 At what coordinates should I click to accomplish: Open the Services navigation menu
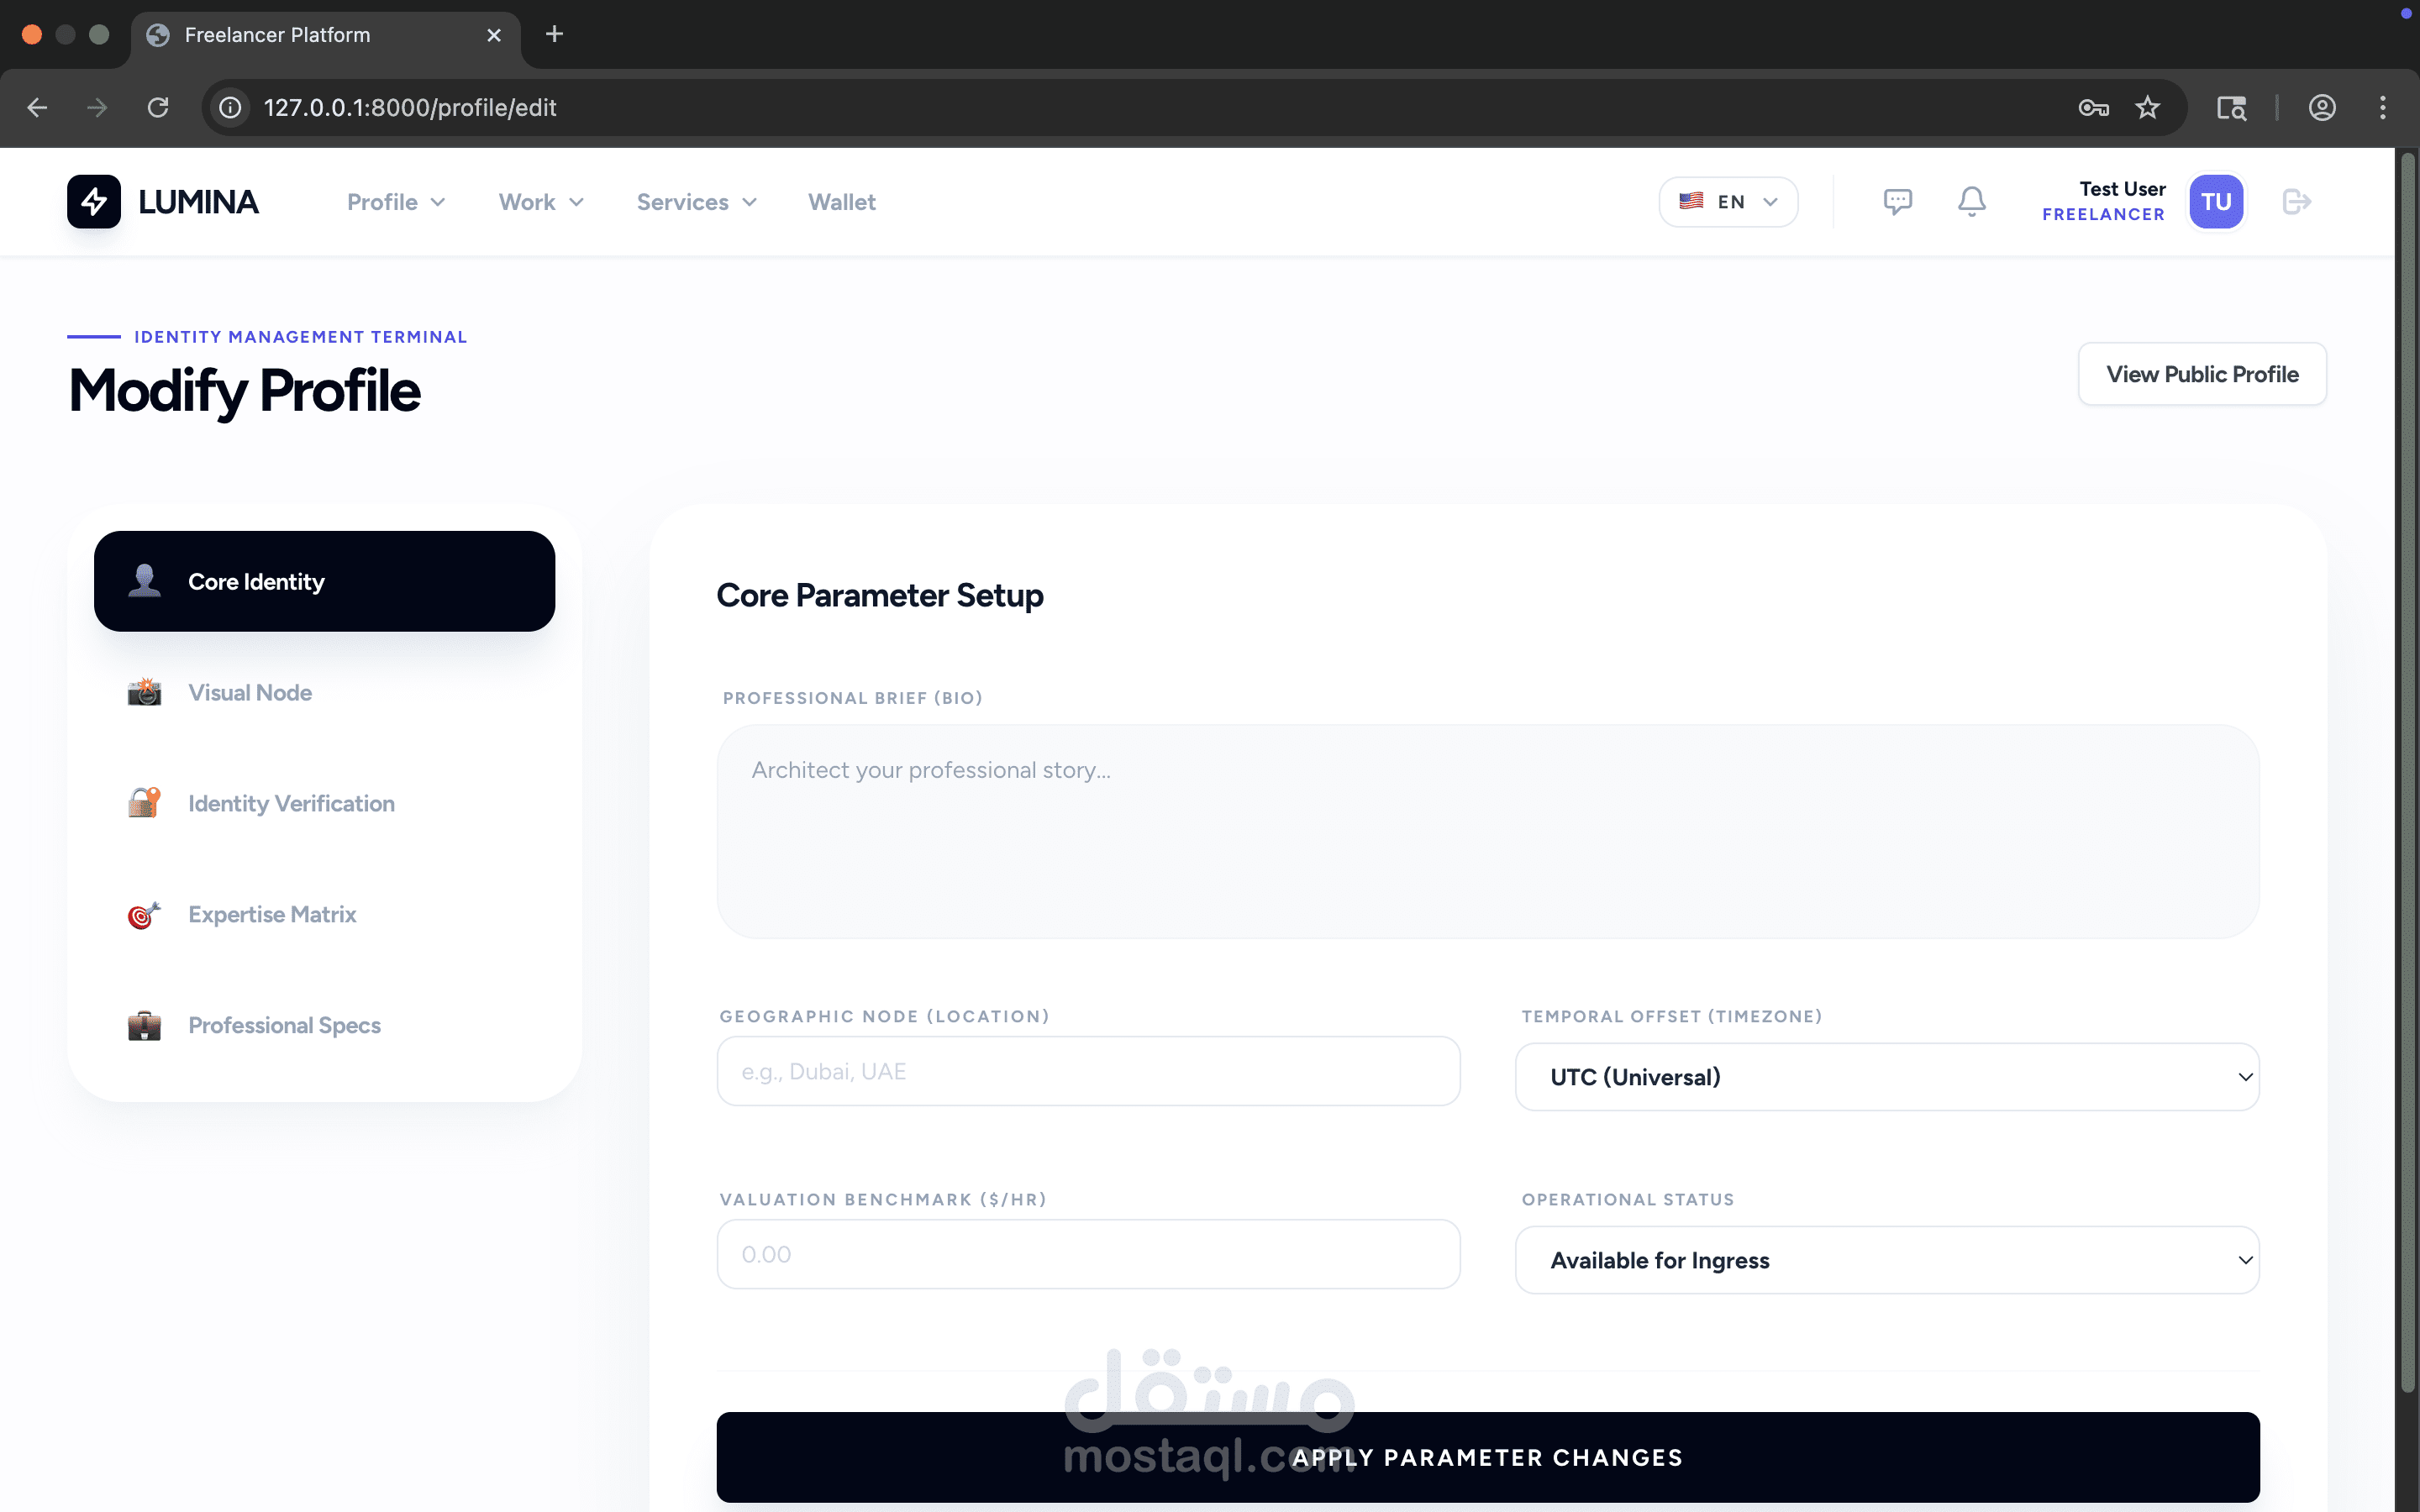click(696, 201)
